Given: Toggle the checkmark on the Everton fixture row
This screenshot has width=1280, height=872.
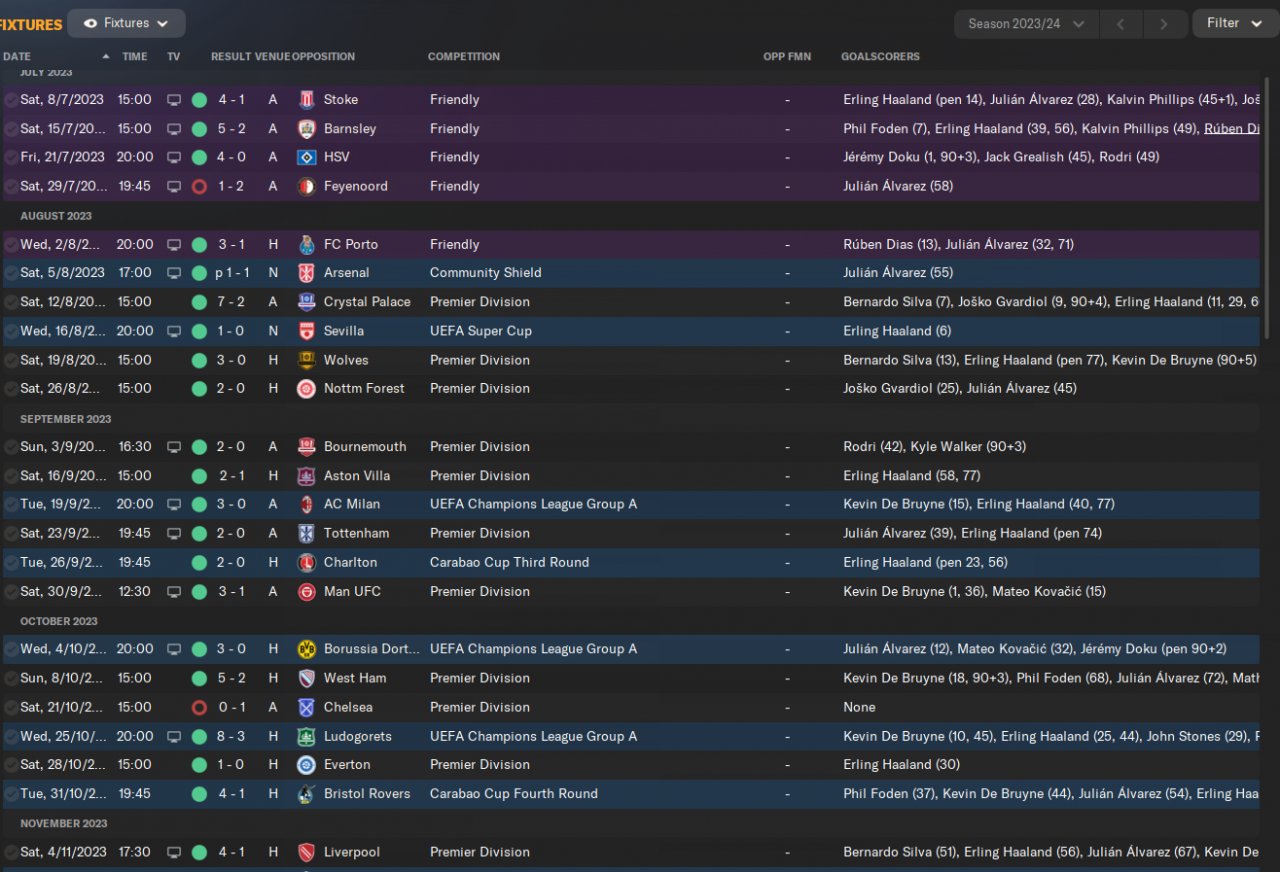Looking at the screenshot, I should 11,765.
